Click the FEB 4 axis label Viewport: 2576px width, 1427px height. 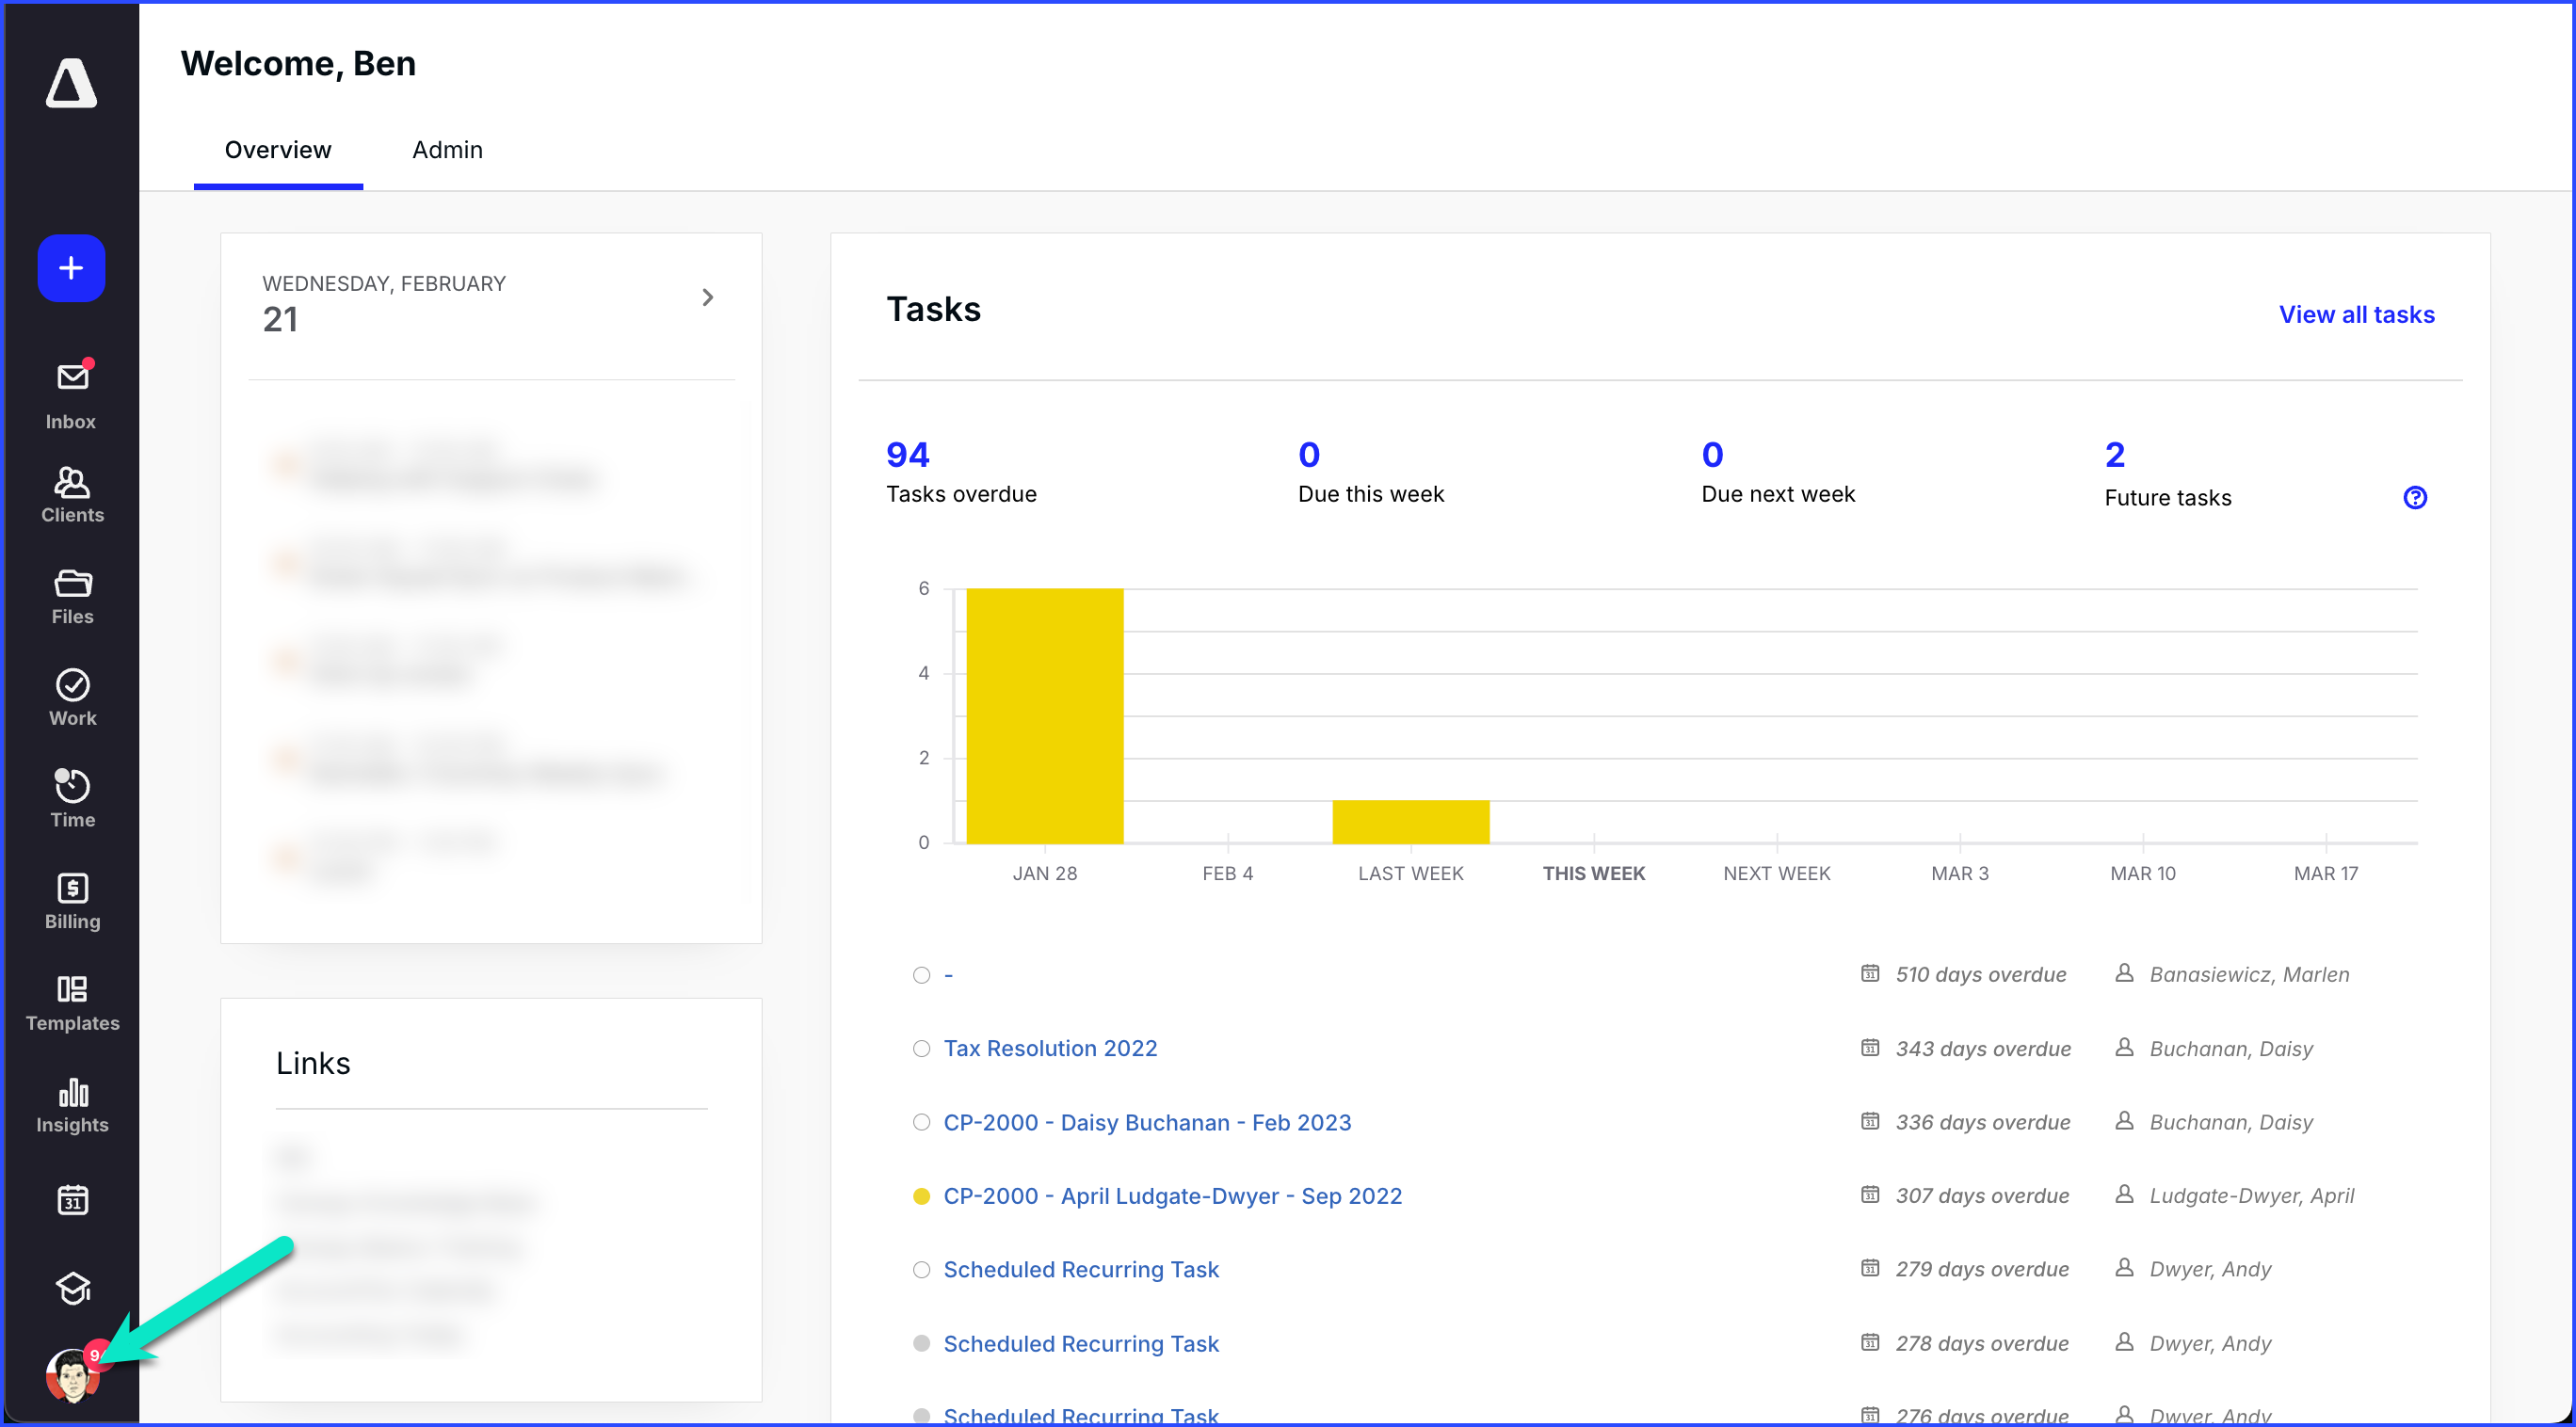click(1227, 873)
